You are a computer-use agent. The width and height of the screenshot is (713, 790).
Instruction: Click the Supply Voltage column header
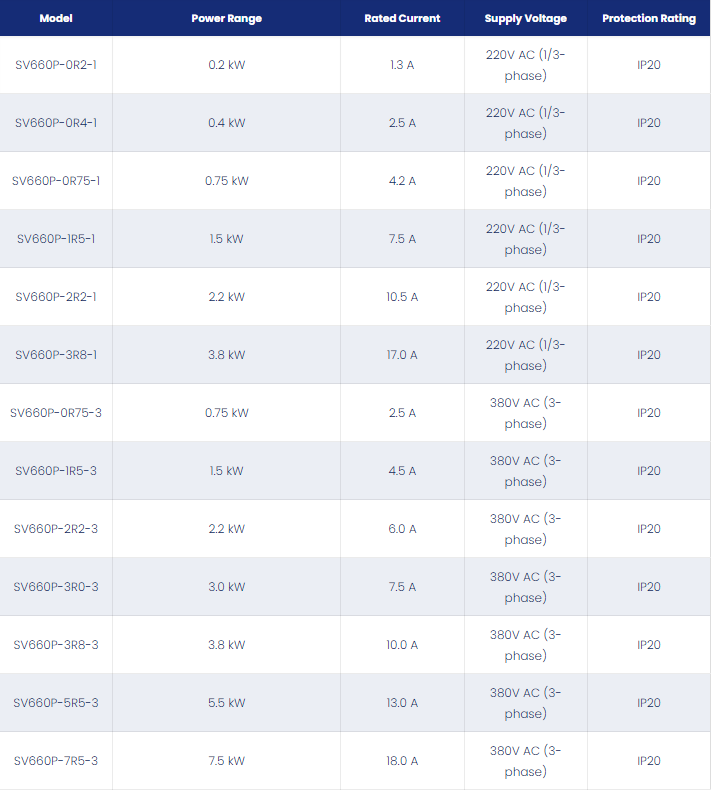click(526, 18)
